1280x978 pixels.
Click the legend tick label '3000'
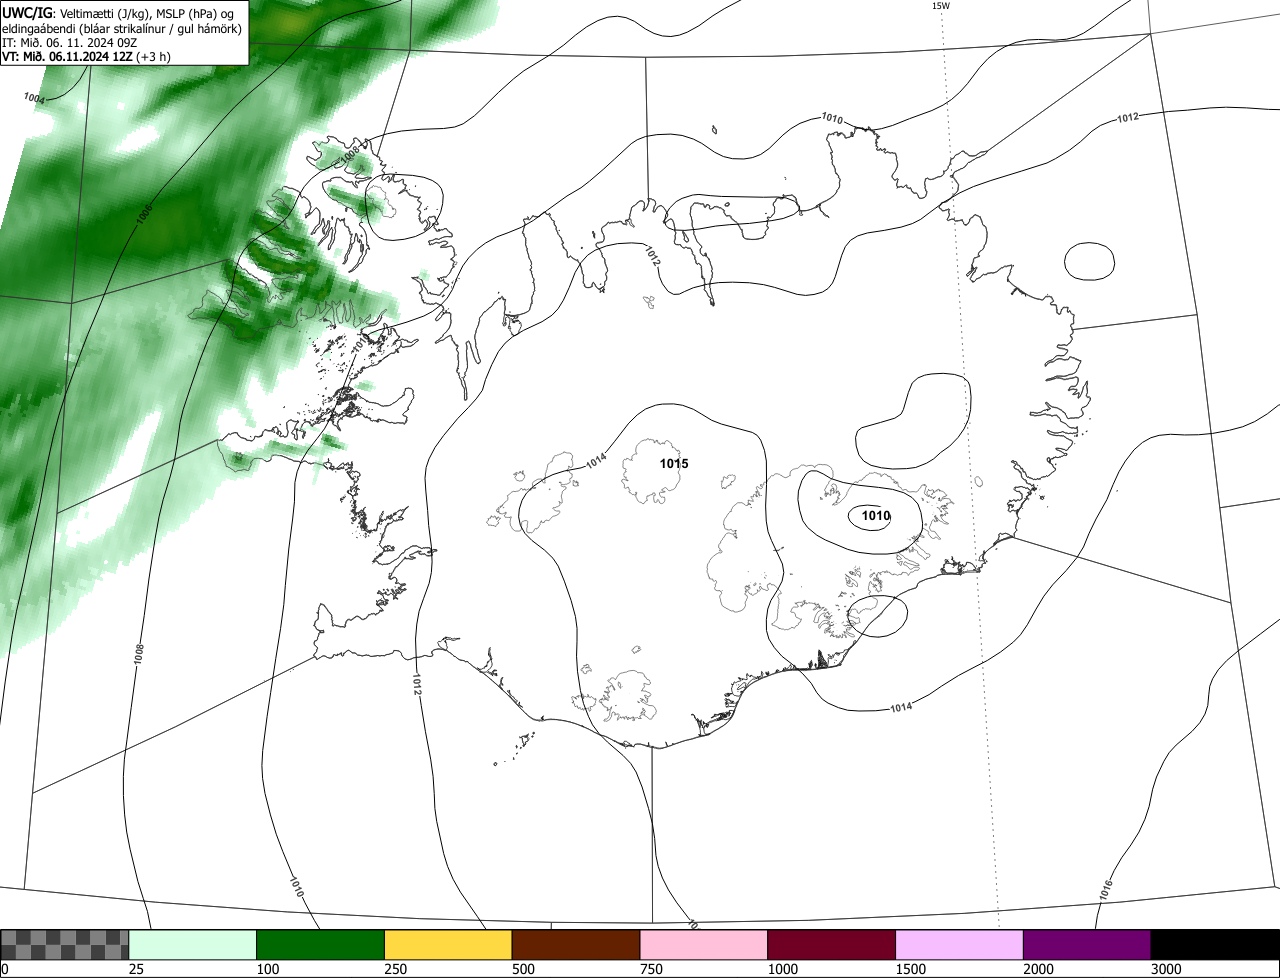coord(1168,969)
